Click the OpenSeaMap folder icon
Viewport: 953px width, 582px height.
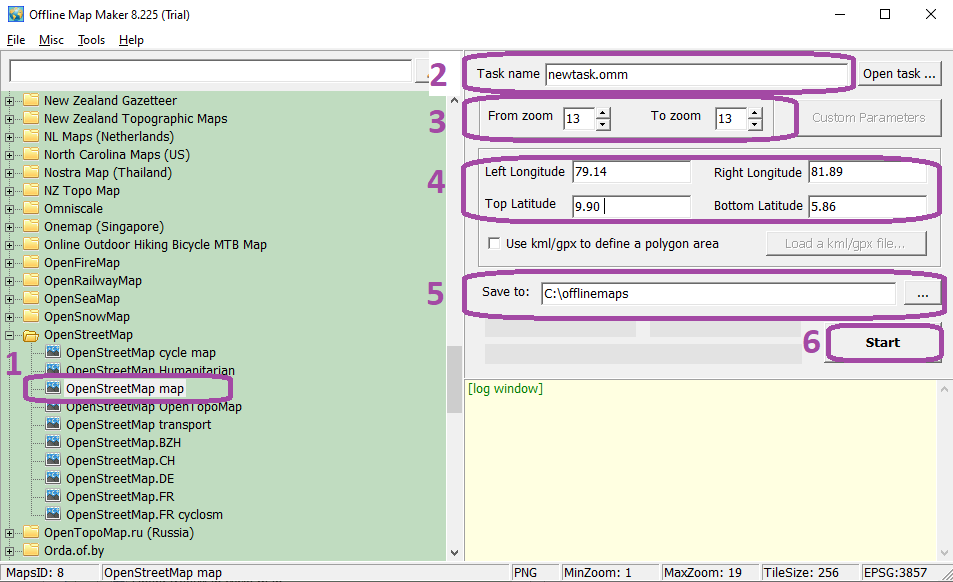tap(31, 298)
